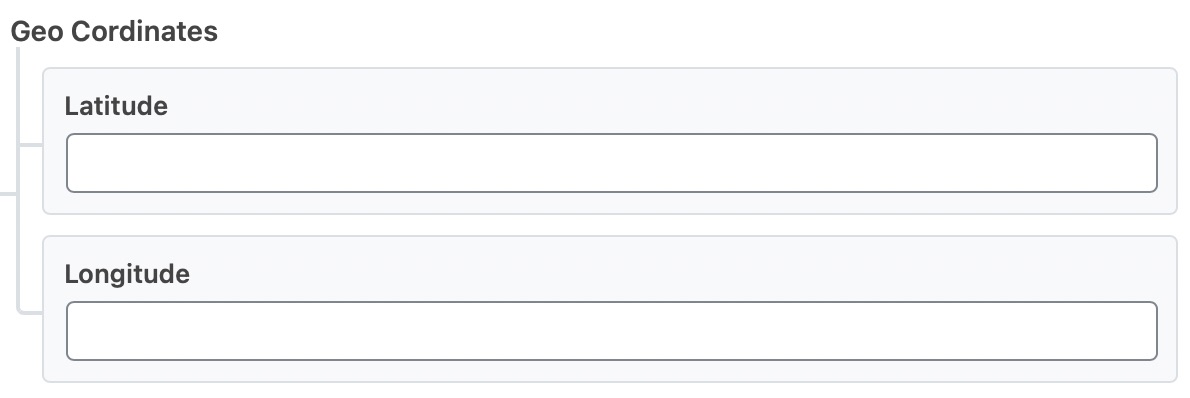Select the Latitude field label

[x=116, y=106]
